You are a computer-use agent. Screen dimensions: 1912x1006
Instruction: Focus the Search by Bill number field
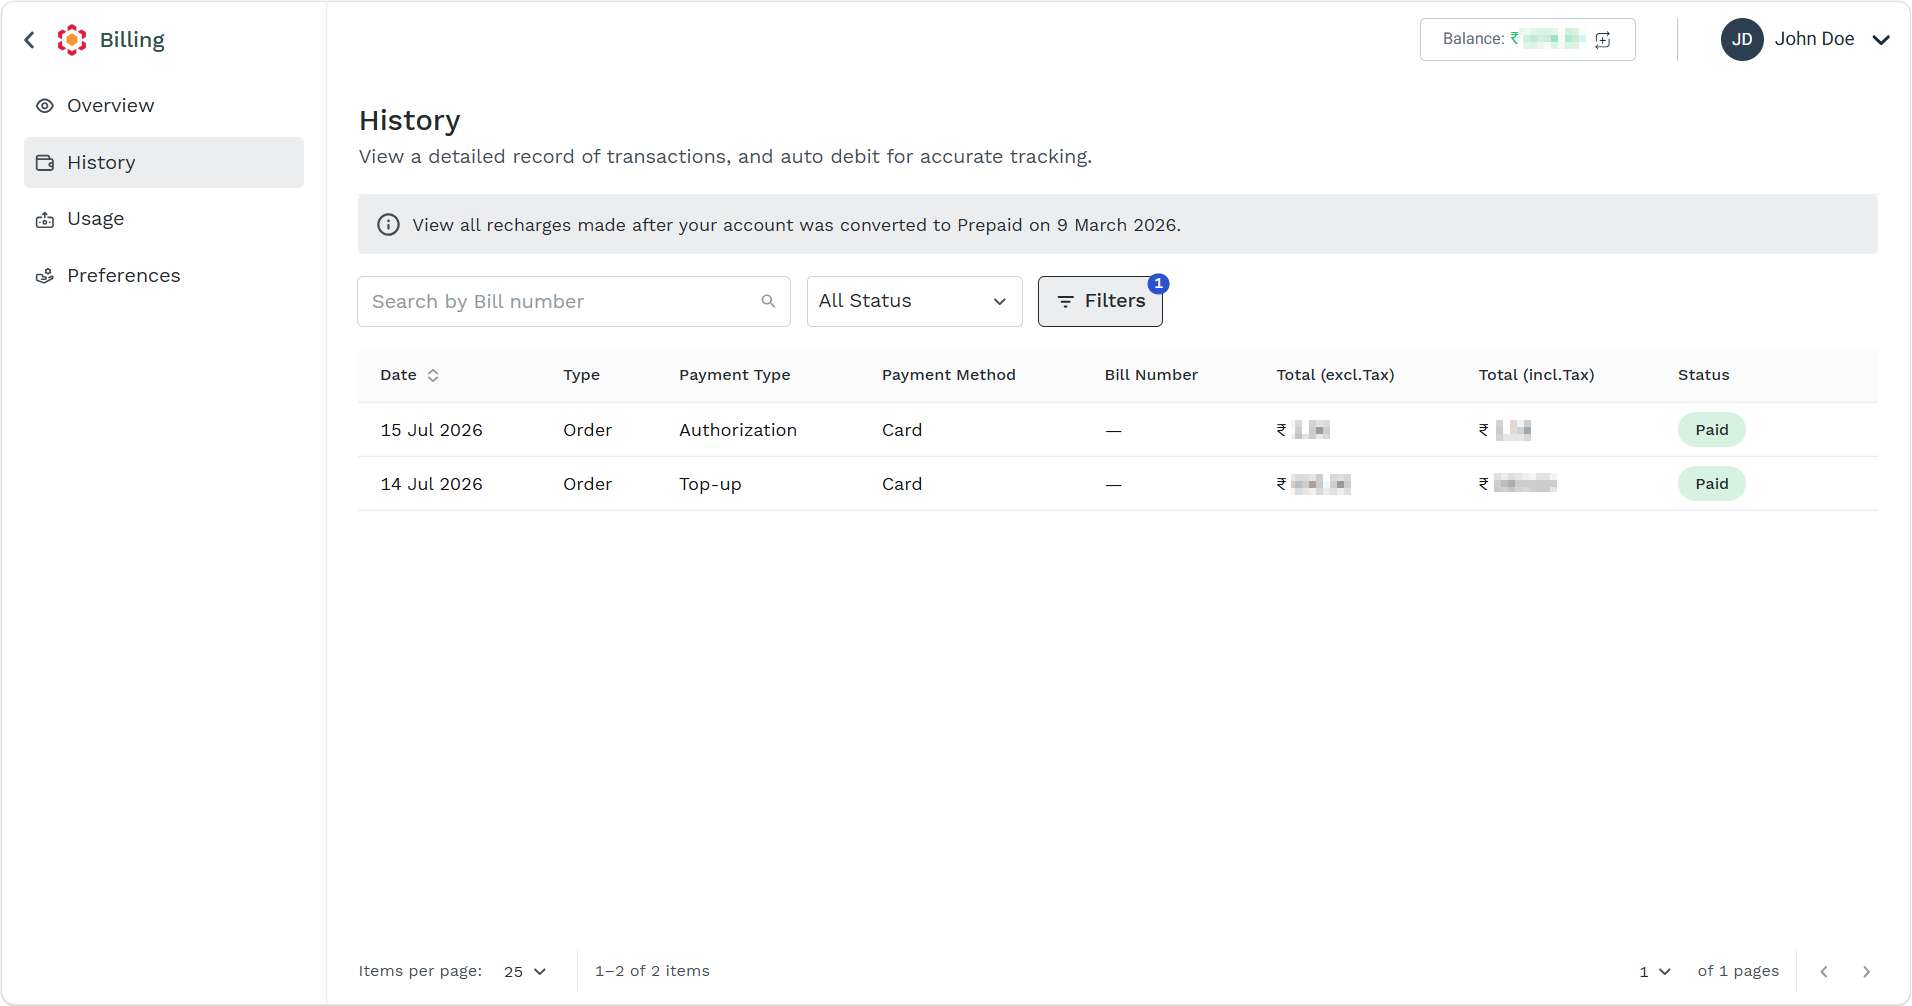(x=574, y=302)
